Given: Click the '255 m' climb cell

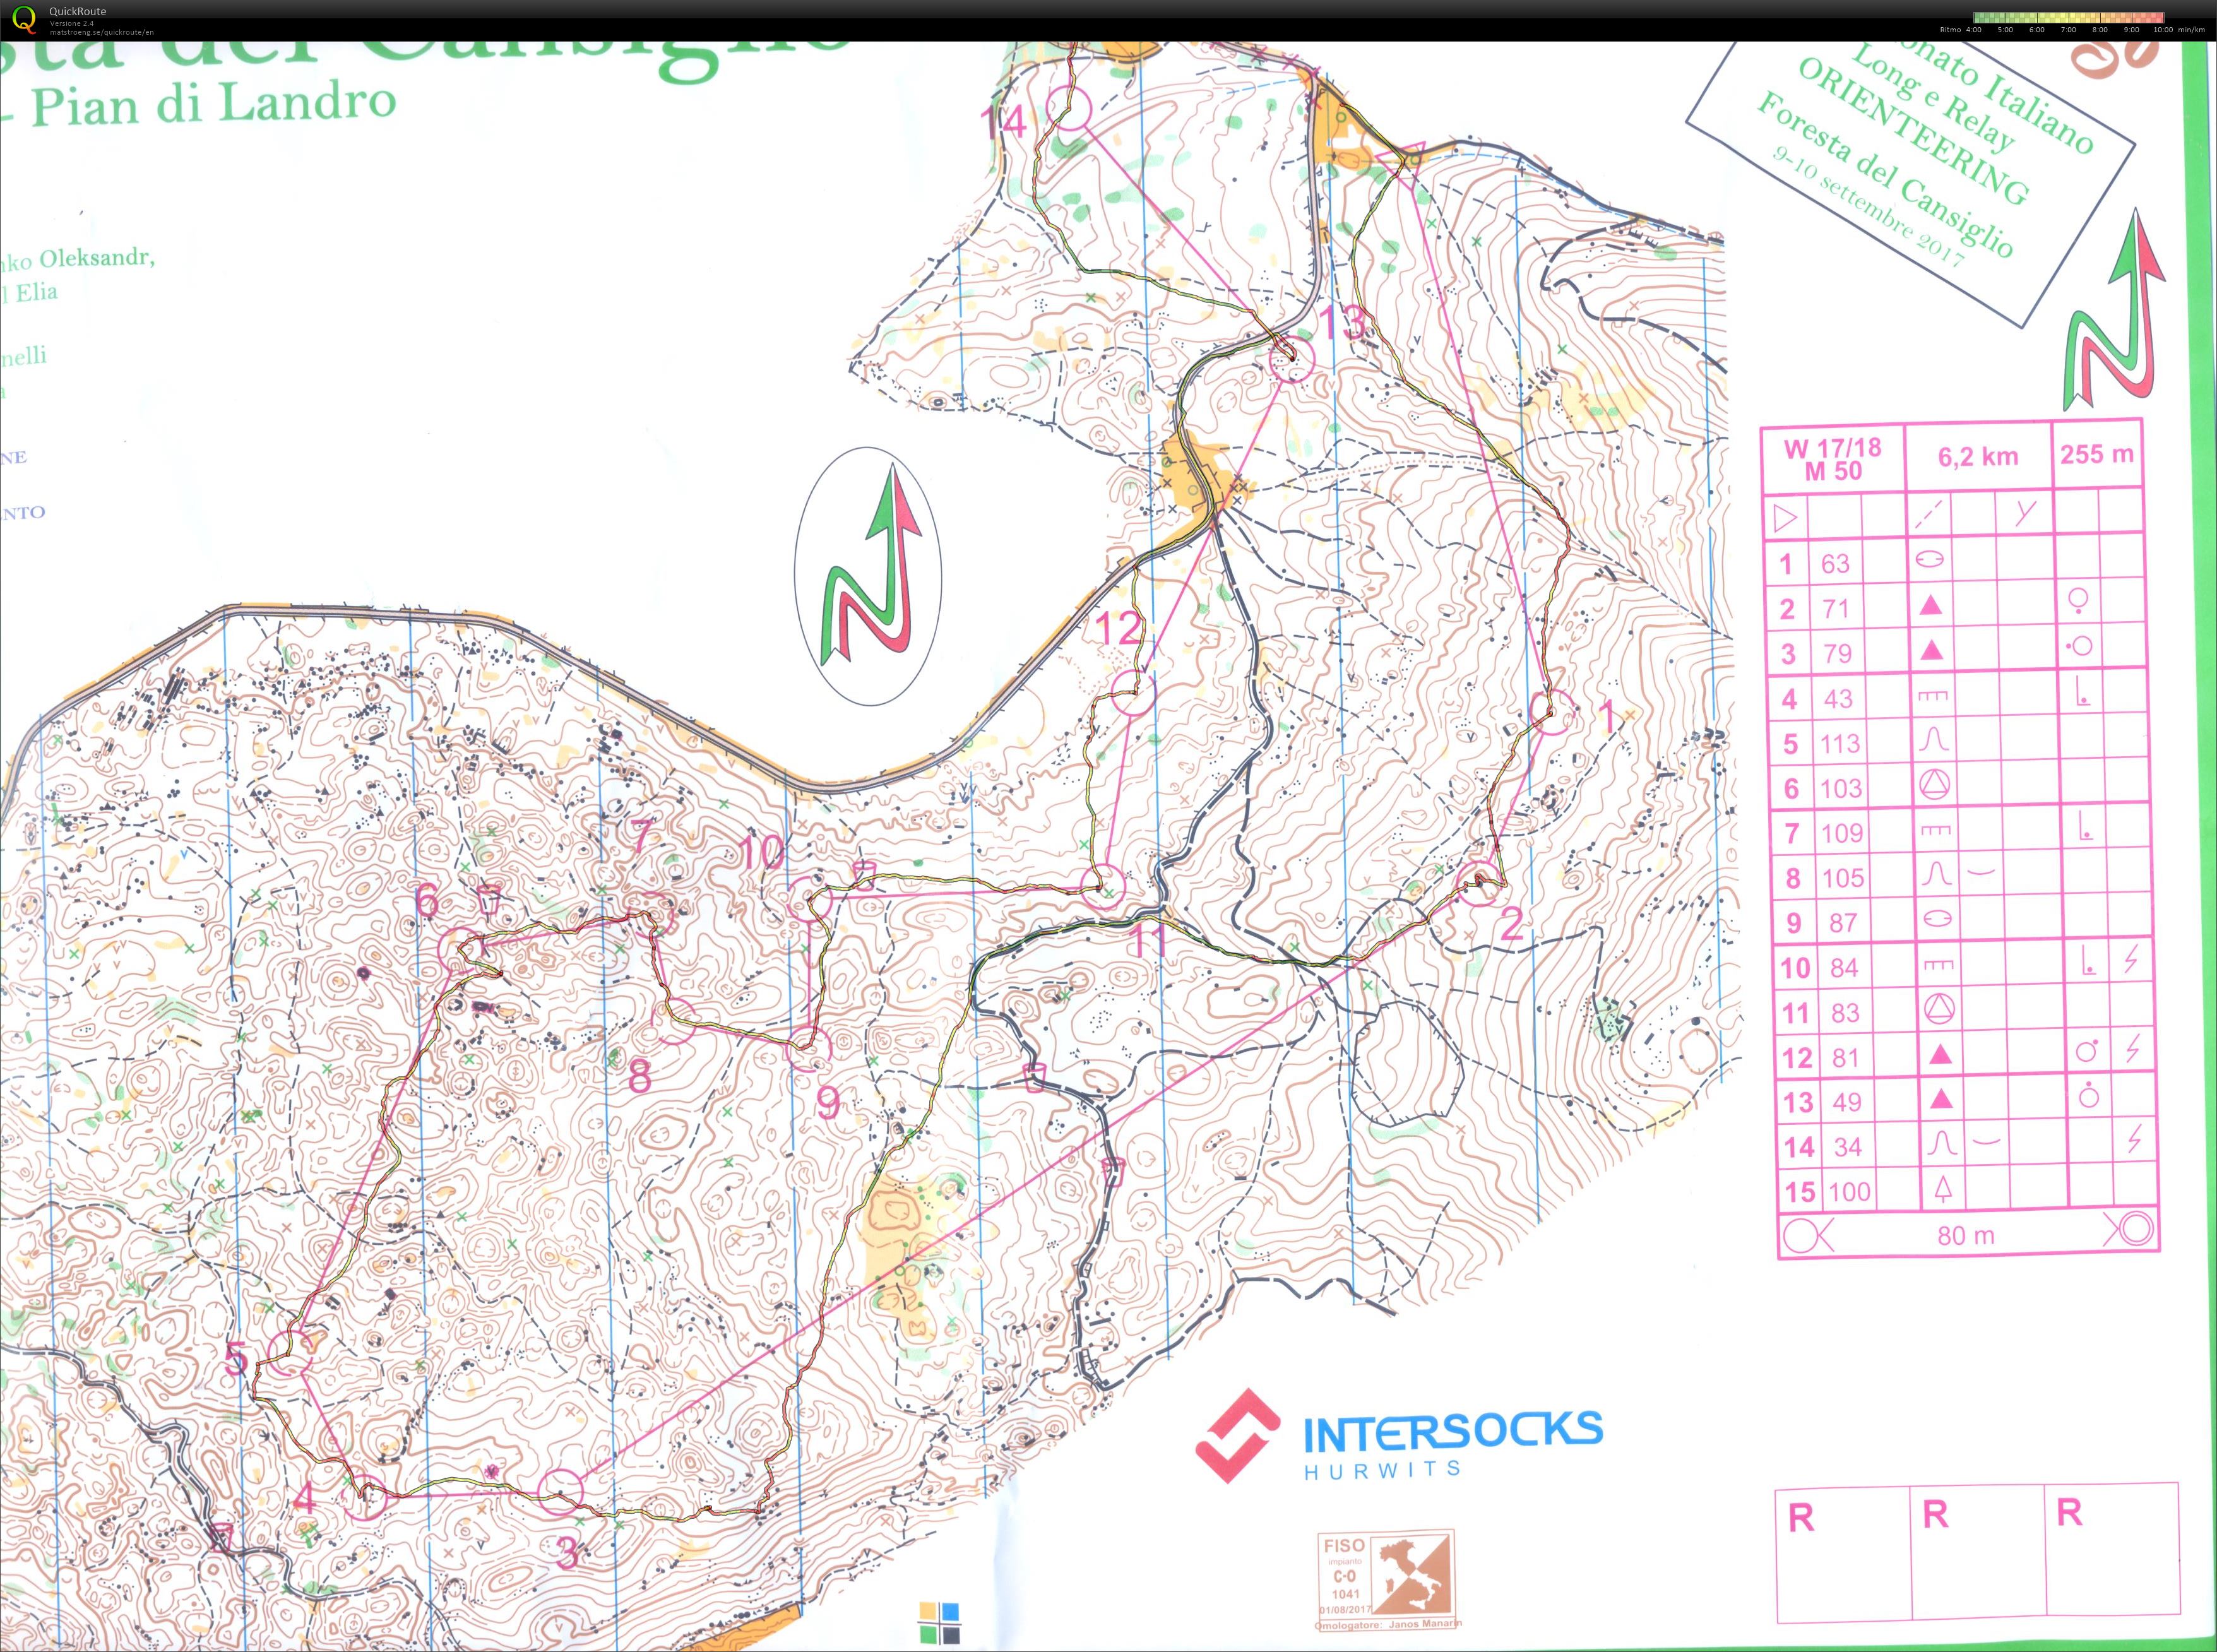Looking at the screenshot, I should pyautogui.click(x=2097, y=454).
